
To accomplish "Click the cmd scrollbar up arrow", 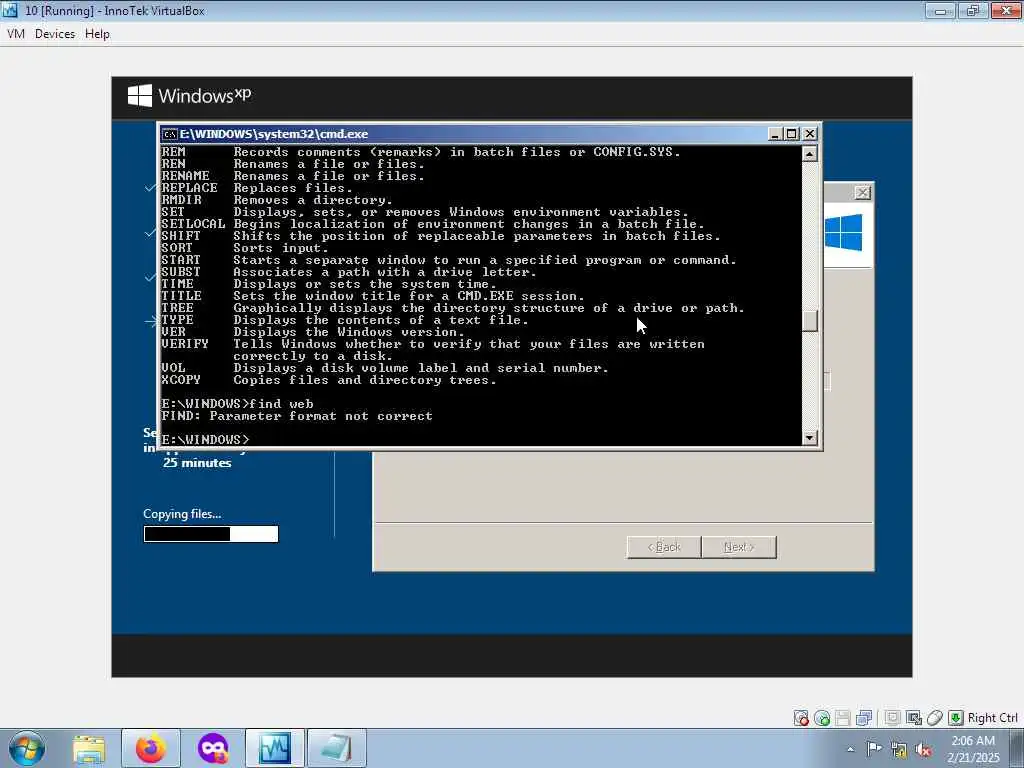I will [x=810, y=154].
